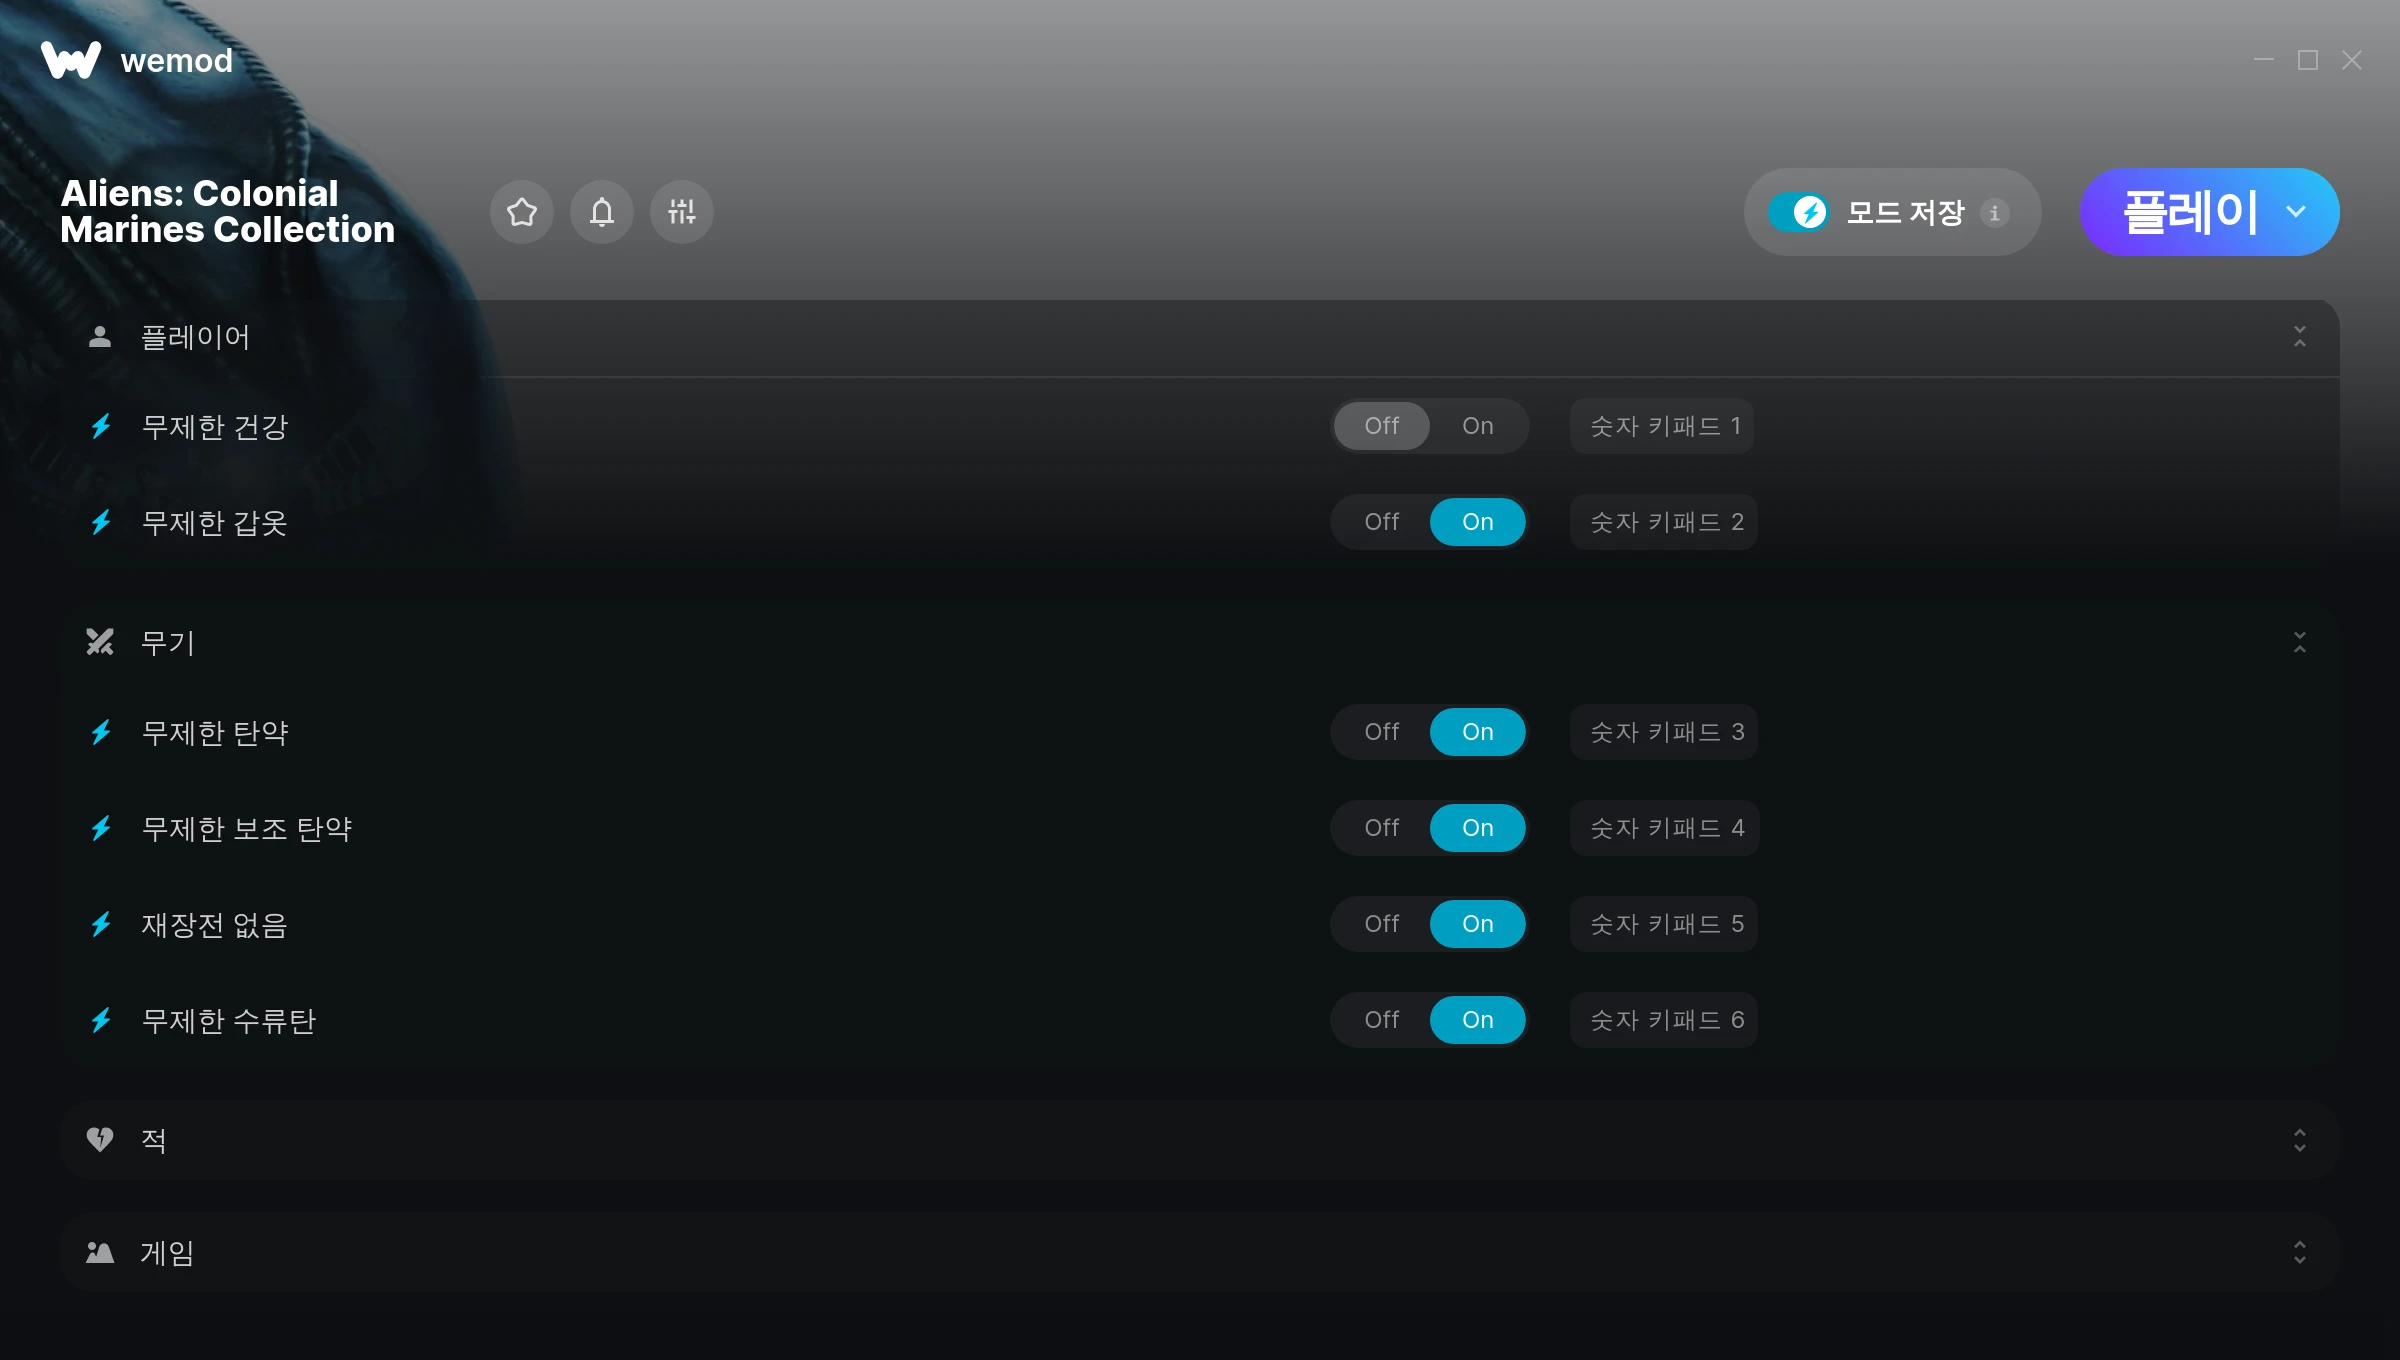Change the 숫자 키패드 3 hotkey
The width and height of the screenshot is (2400, 1360).
tap(1665, 732)
